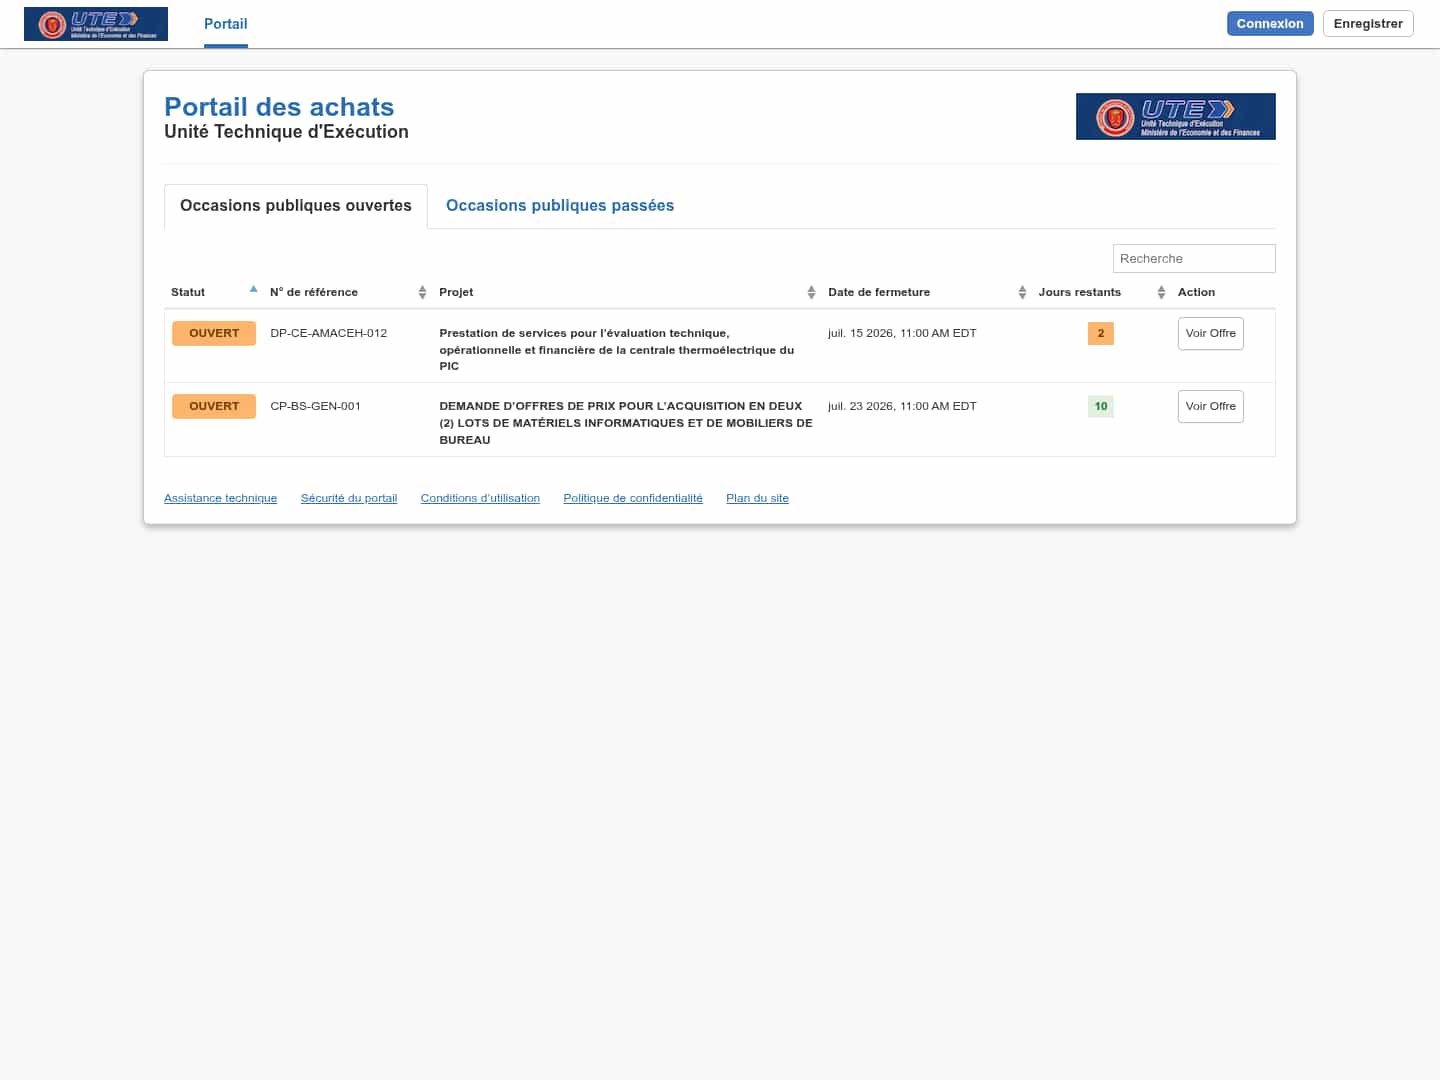Screen dimensions: 1440x1080
Task: Sort by Jours restants column arrows
Action: click(x=1161, y=292)
